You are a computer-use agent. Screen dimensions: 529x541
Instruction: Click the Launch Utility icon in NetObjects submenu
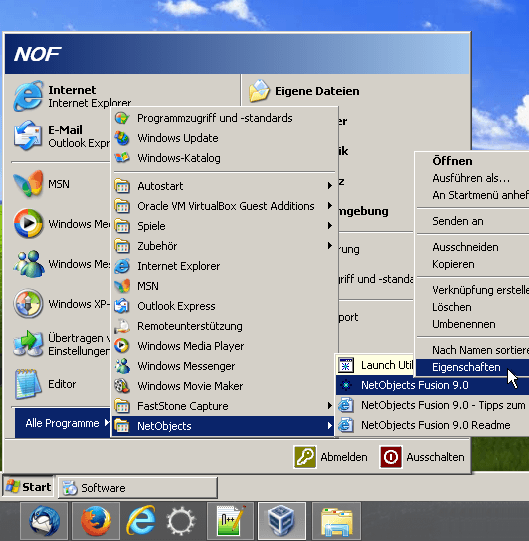[346, 365]
